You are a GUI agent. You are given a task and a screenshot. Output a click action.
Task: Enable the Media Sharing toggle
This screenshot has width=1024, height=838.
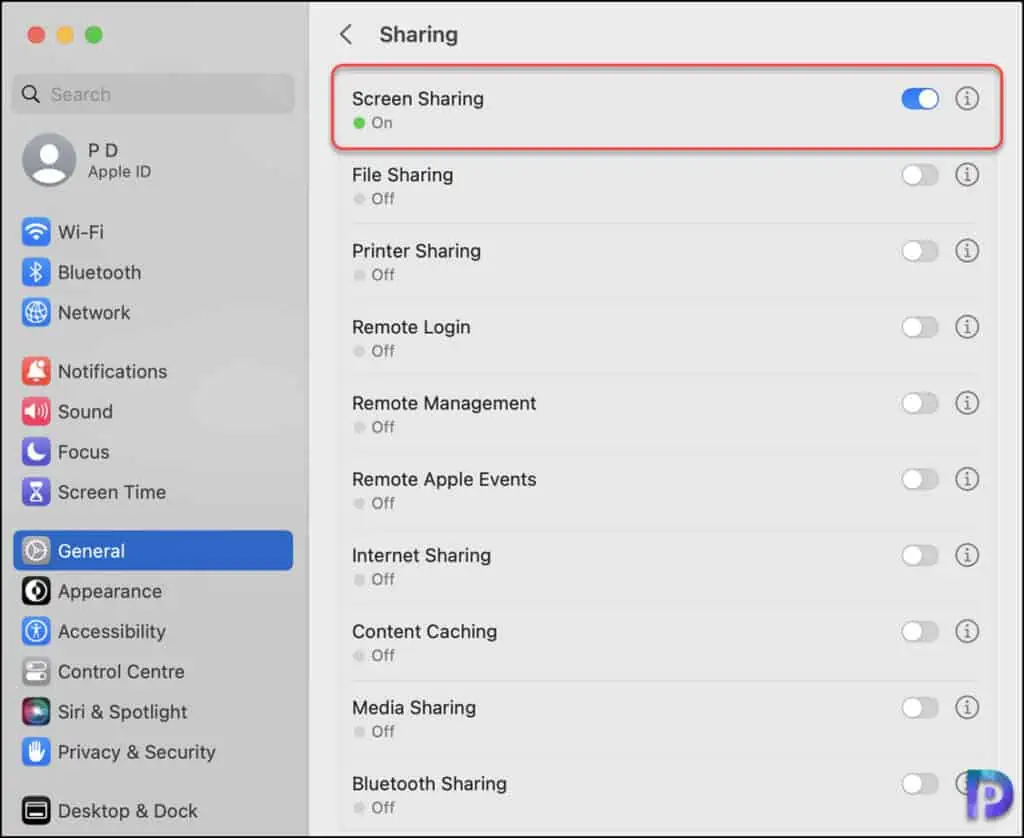point(920,707)
